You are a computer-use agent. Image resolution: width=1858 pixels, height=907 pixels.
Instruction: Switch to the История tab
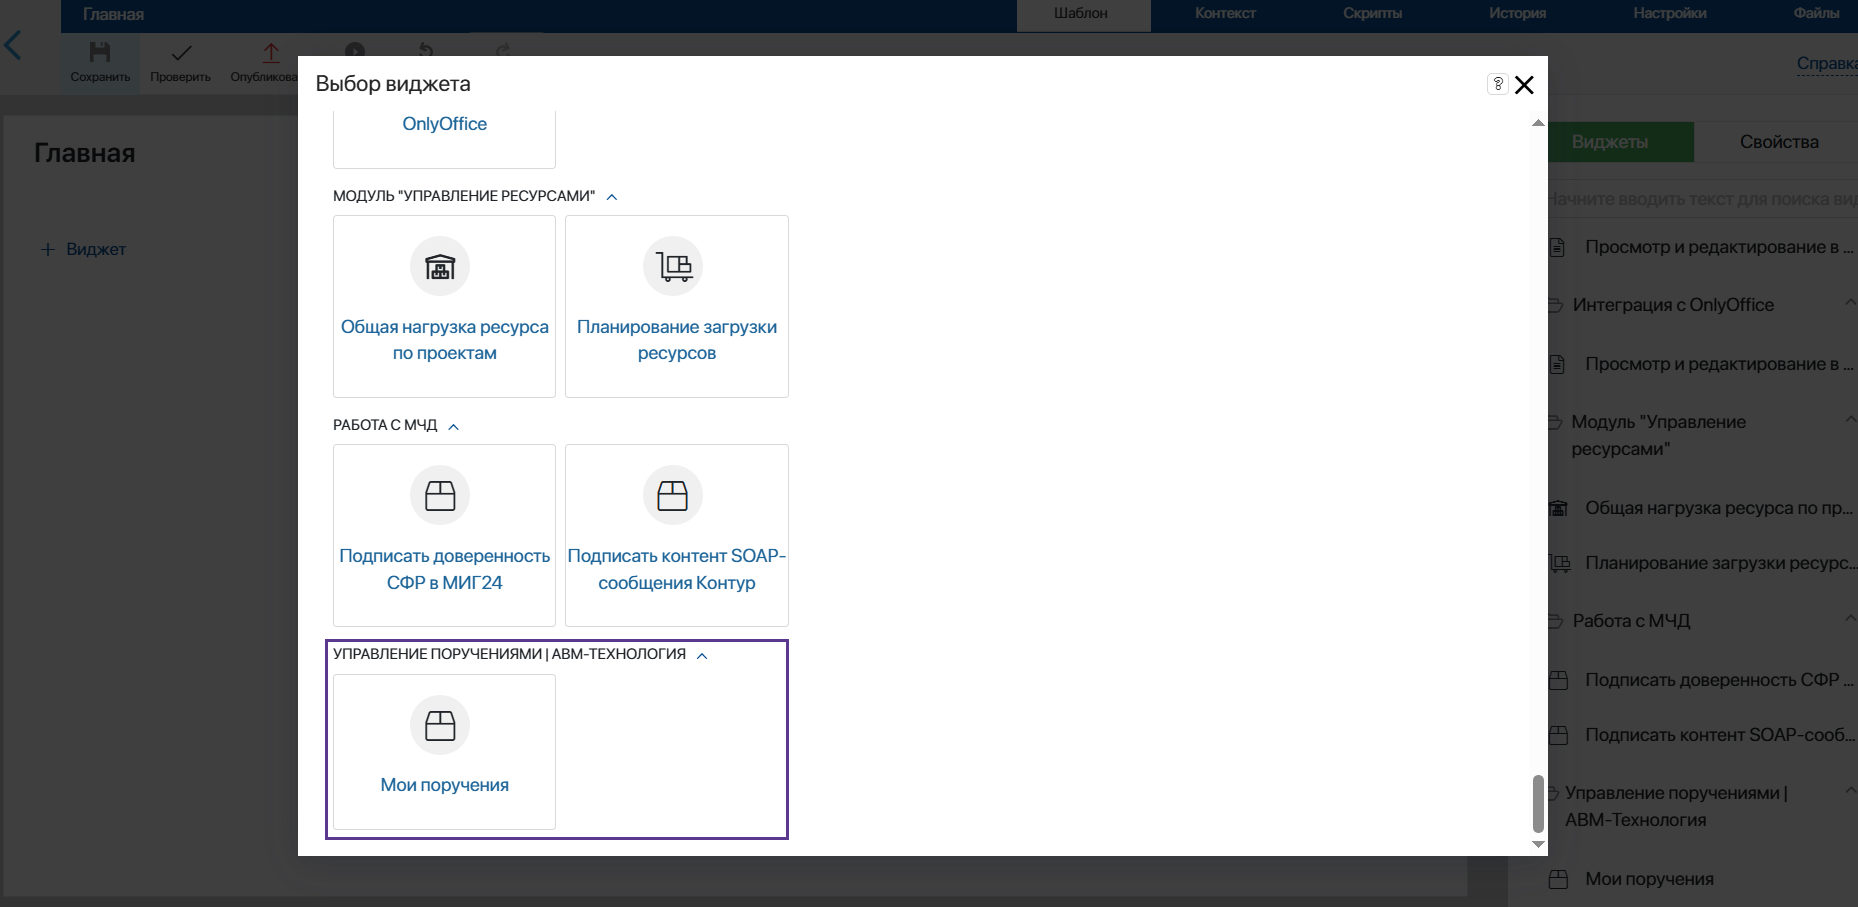tap(1517, 14)
